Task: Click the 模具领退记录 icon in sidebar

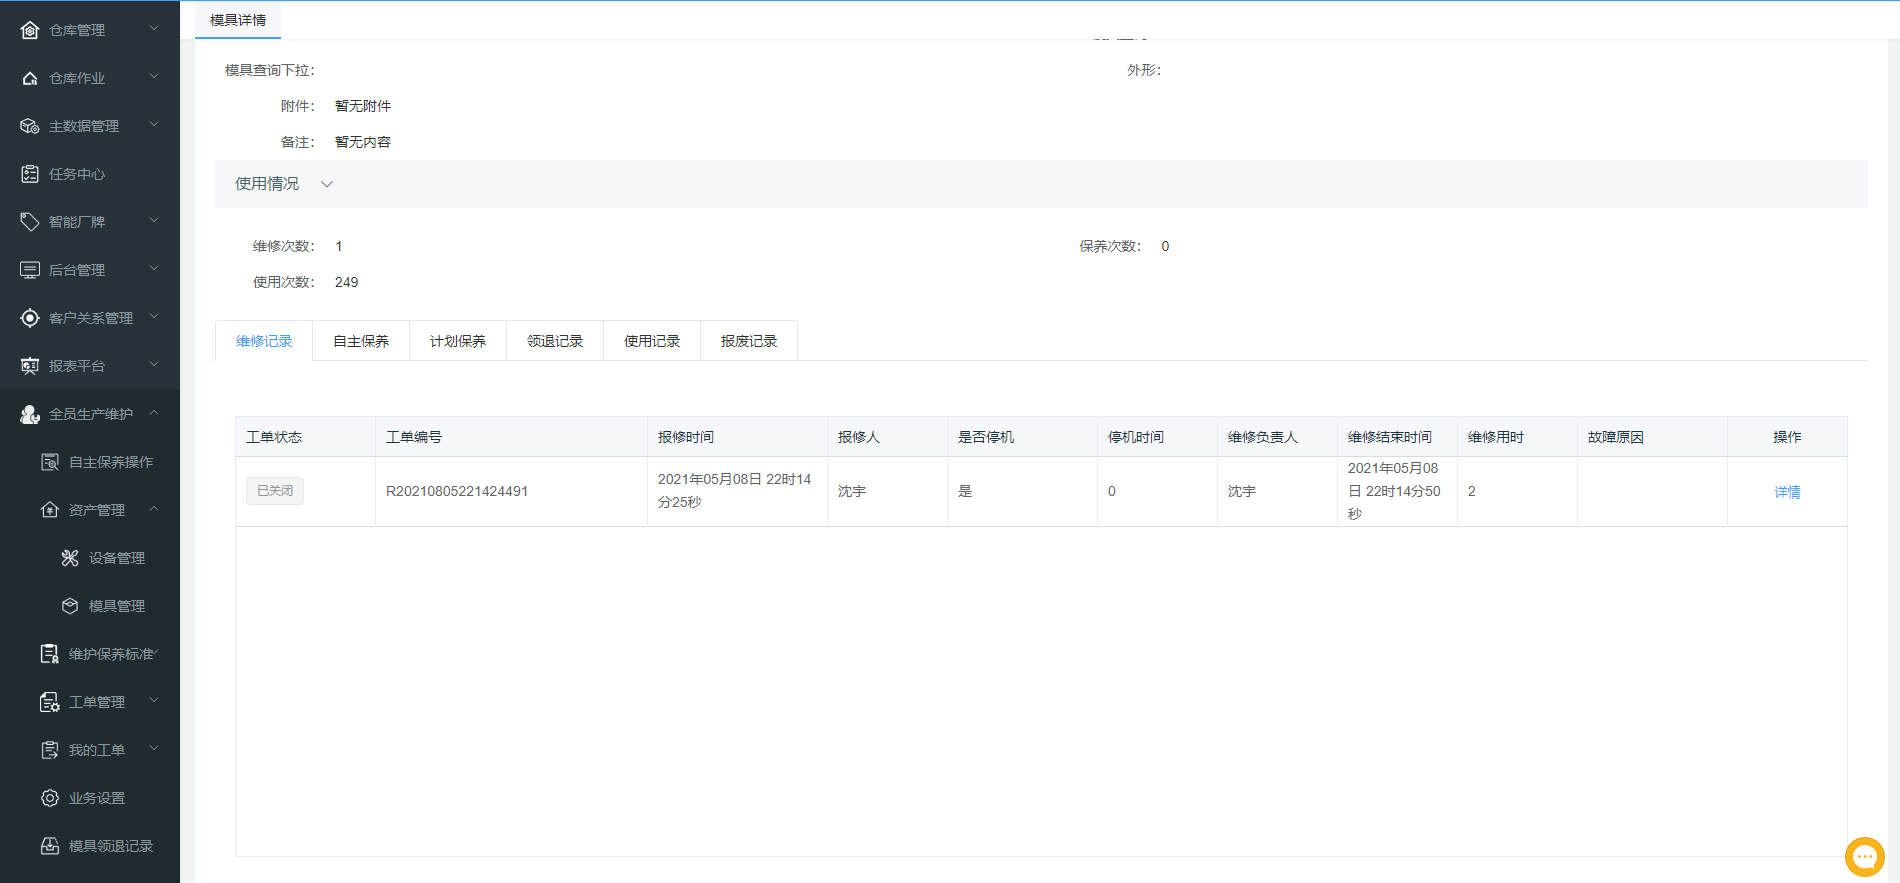Action: click(x=50, y=846)
